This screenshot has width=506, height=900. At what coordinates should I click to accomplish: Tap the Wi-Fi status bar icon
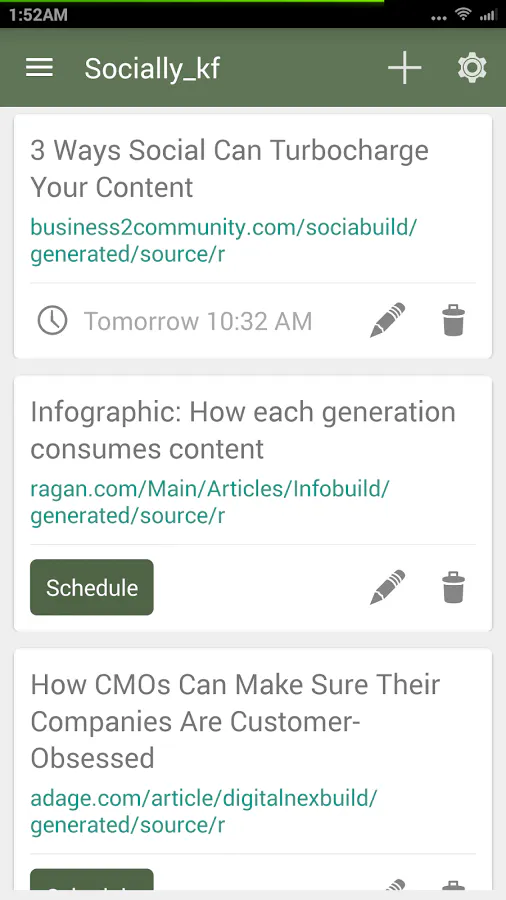(464, 15)
